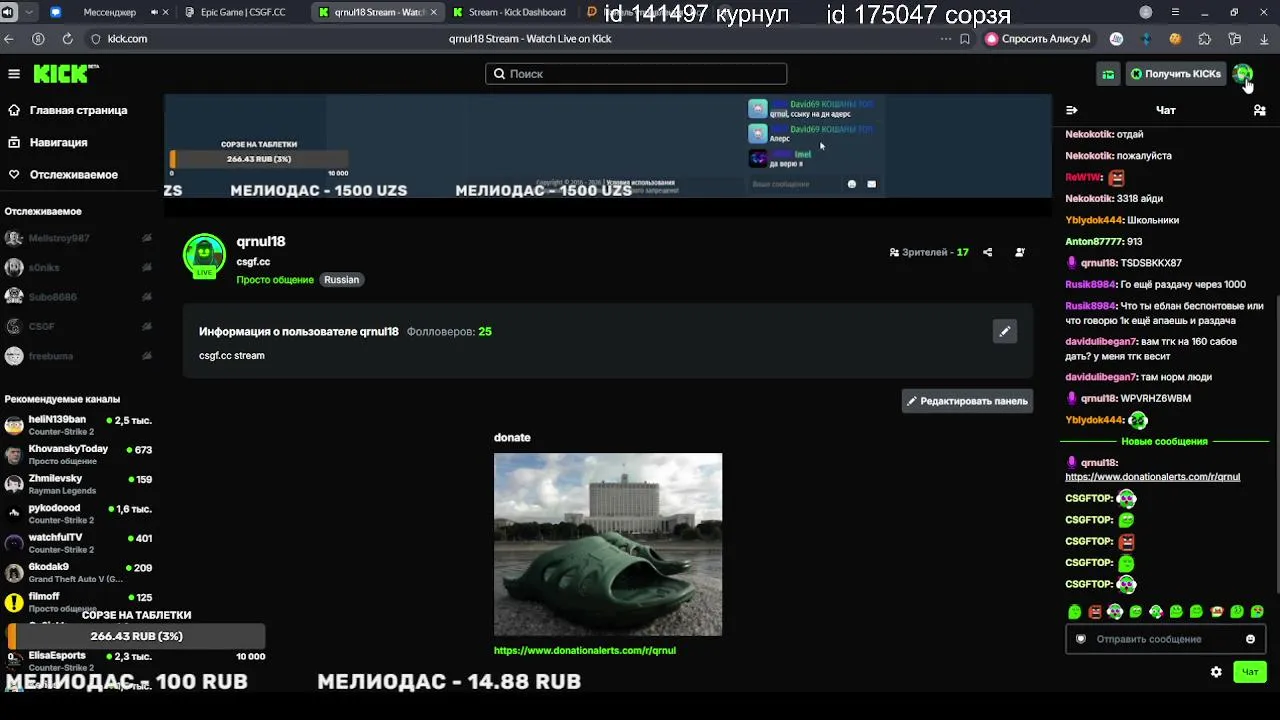
Task: Click the last quick emote below chat
Action: pos(1257,611)
